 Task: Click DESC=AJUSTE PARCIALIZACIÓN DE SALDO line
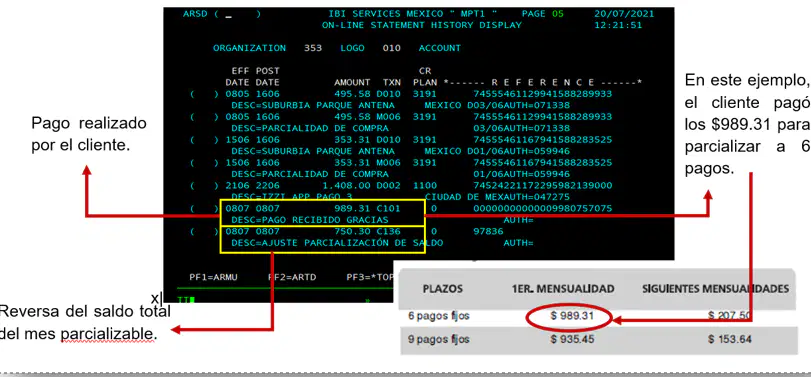[337, 243]
